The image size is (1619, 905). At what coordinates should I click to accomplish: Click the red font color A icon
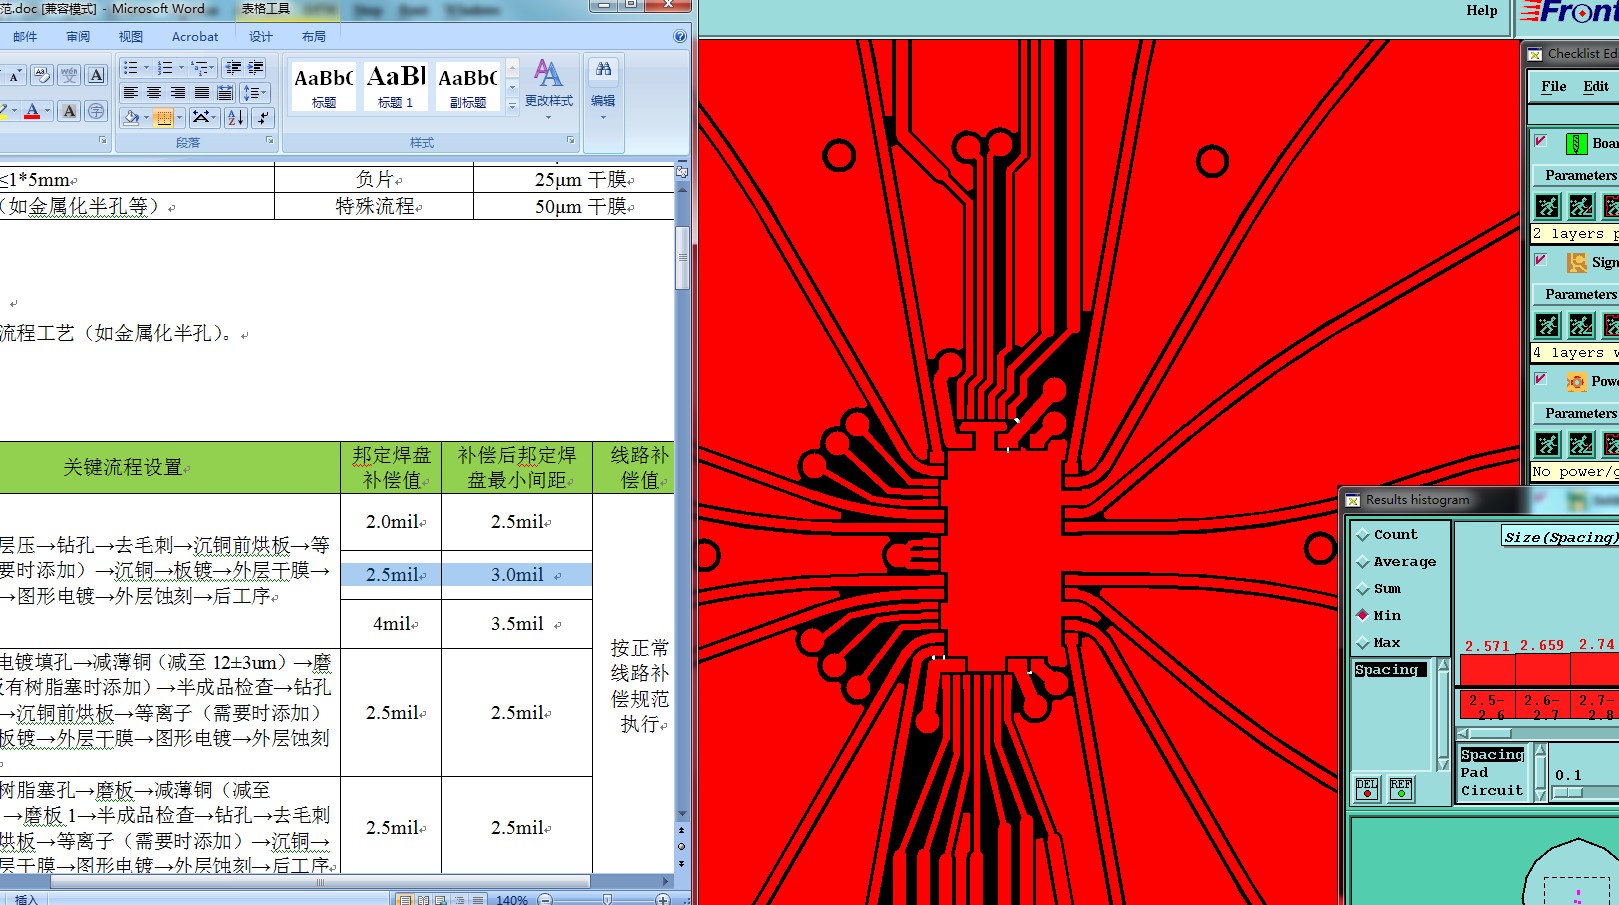(x=32, y=111)
